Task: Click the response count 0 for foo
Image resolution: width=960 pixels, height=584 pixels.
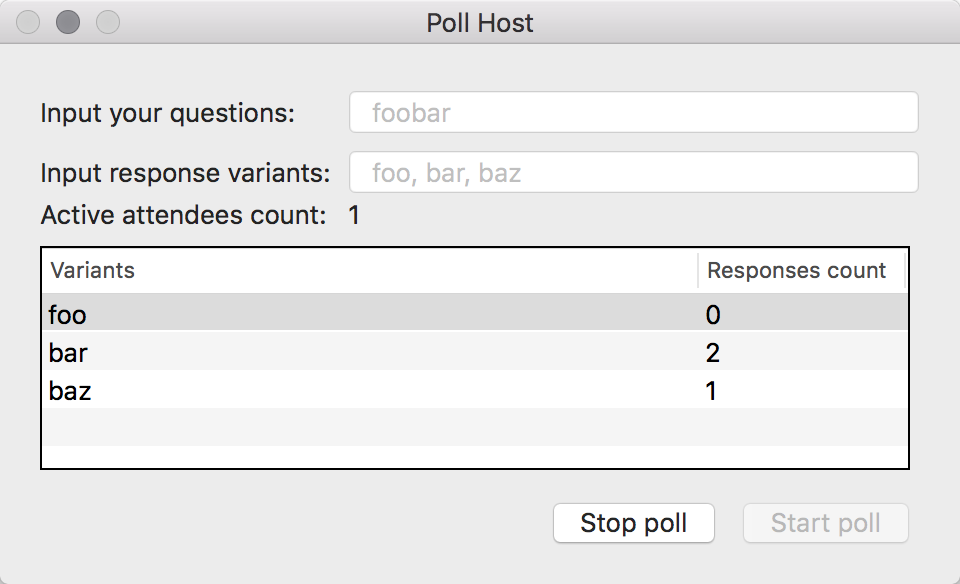Action: pos(713,315)
